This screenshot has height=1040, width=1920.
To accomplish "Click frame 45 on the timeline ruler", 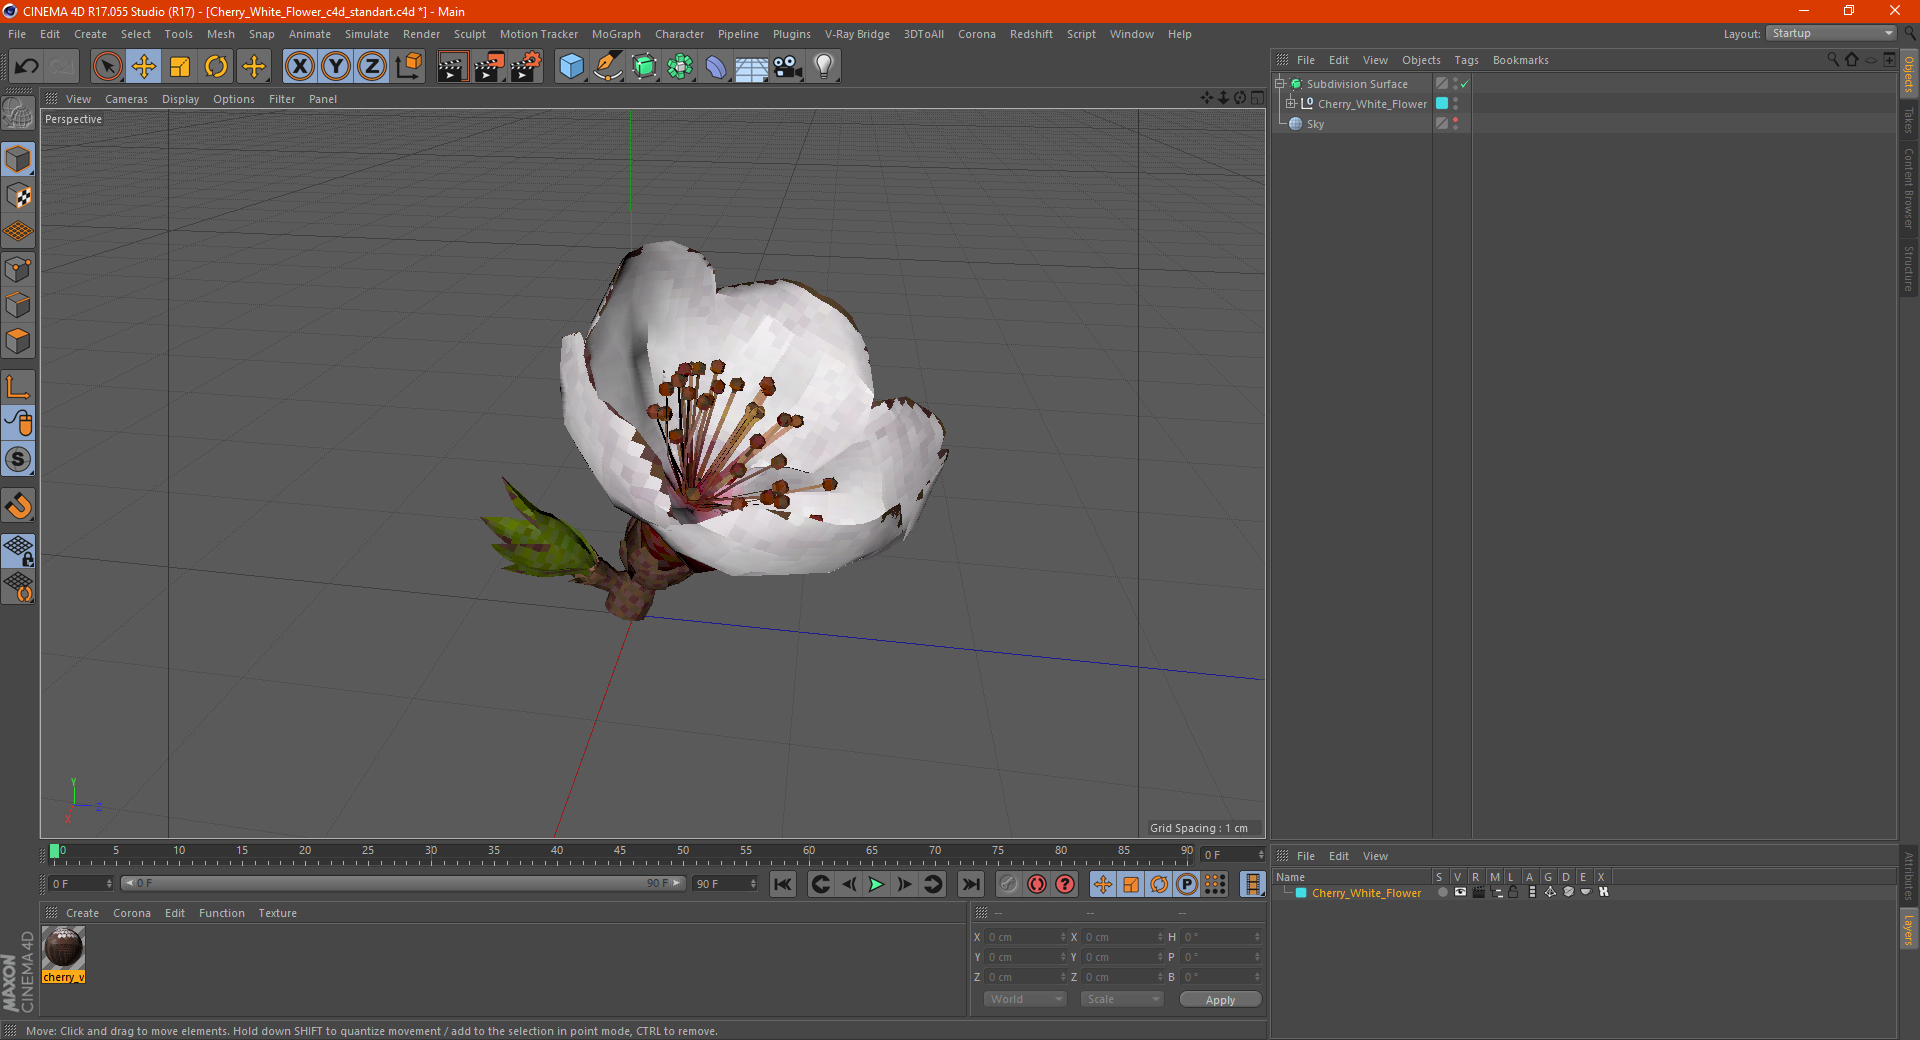I will tap(620, 852).
